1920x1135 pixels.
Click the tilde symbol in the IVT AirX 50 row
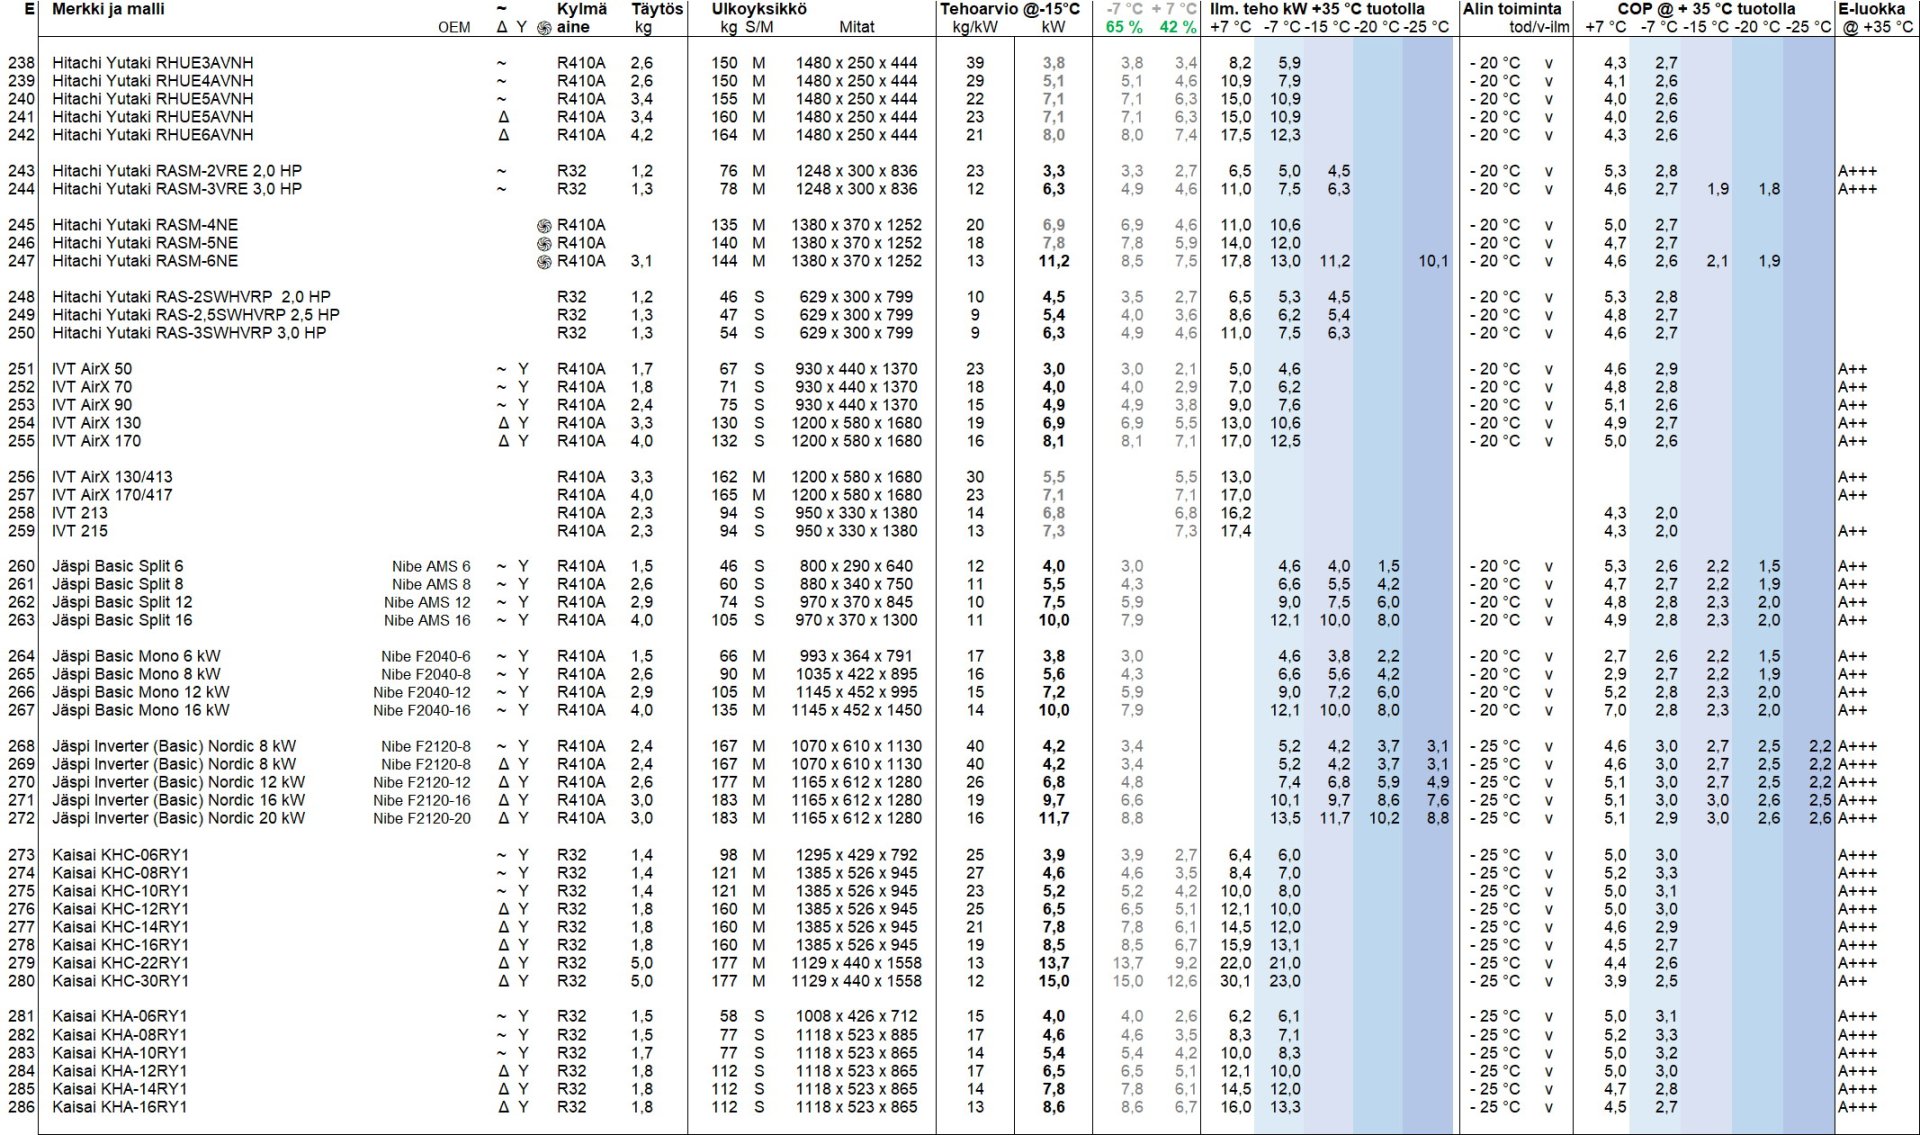pos(501,369)
